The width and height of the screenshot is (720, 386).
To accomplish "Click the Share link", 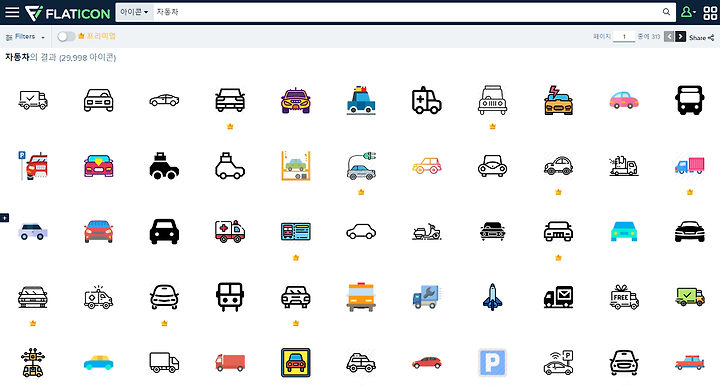I will click(x=702, y=38).
